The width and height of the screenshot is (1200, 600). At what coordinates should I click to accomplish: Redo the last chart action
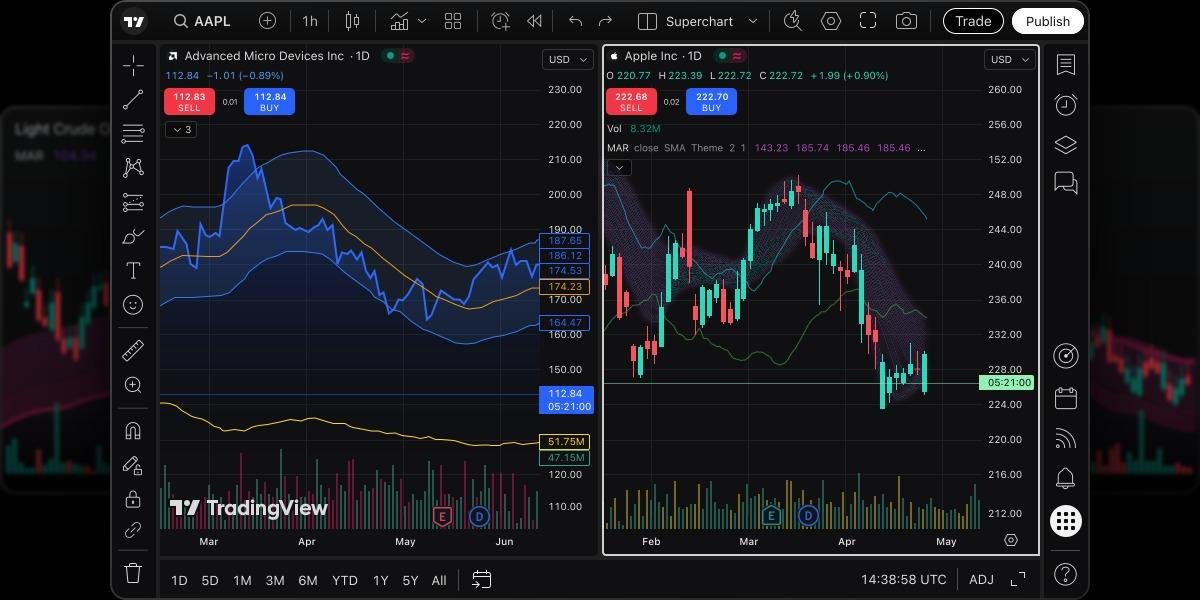[605, 21]
